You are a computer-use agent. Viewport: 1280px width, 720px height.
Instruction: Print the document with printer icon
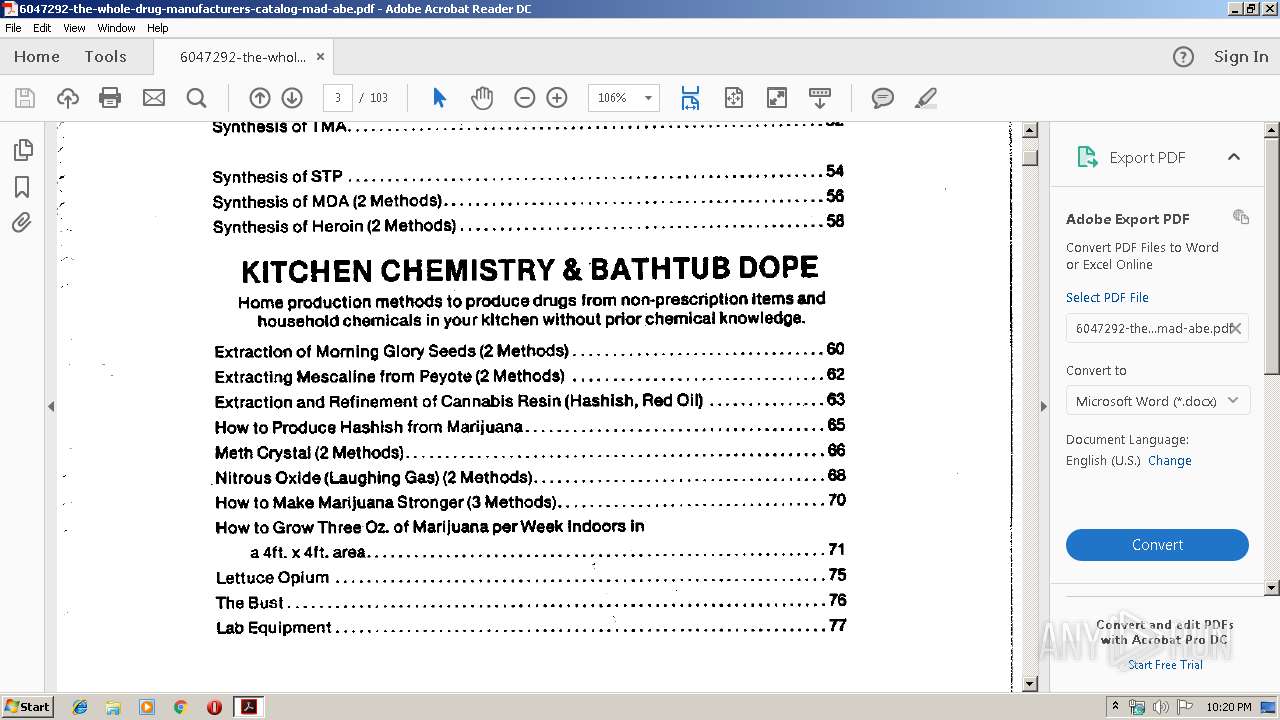click(x=110, y=98)
